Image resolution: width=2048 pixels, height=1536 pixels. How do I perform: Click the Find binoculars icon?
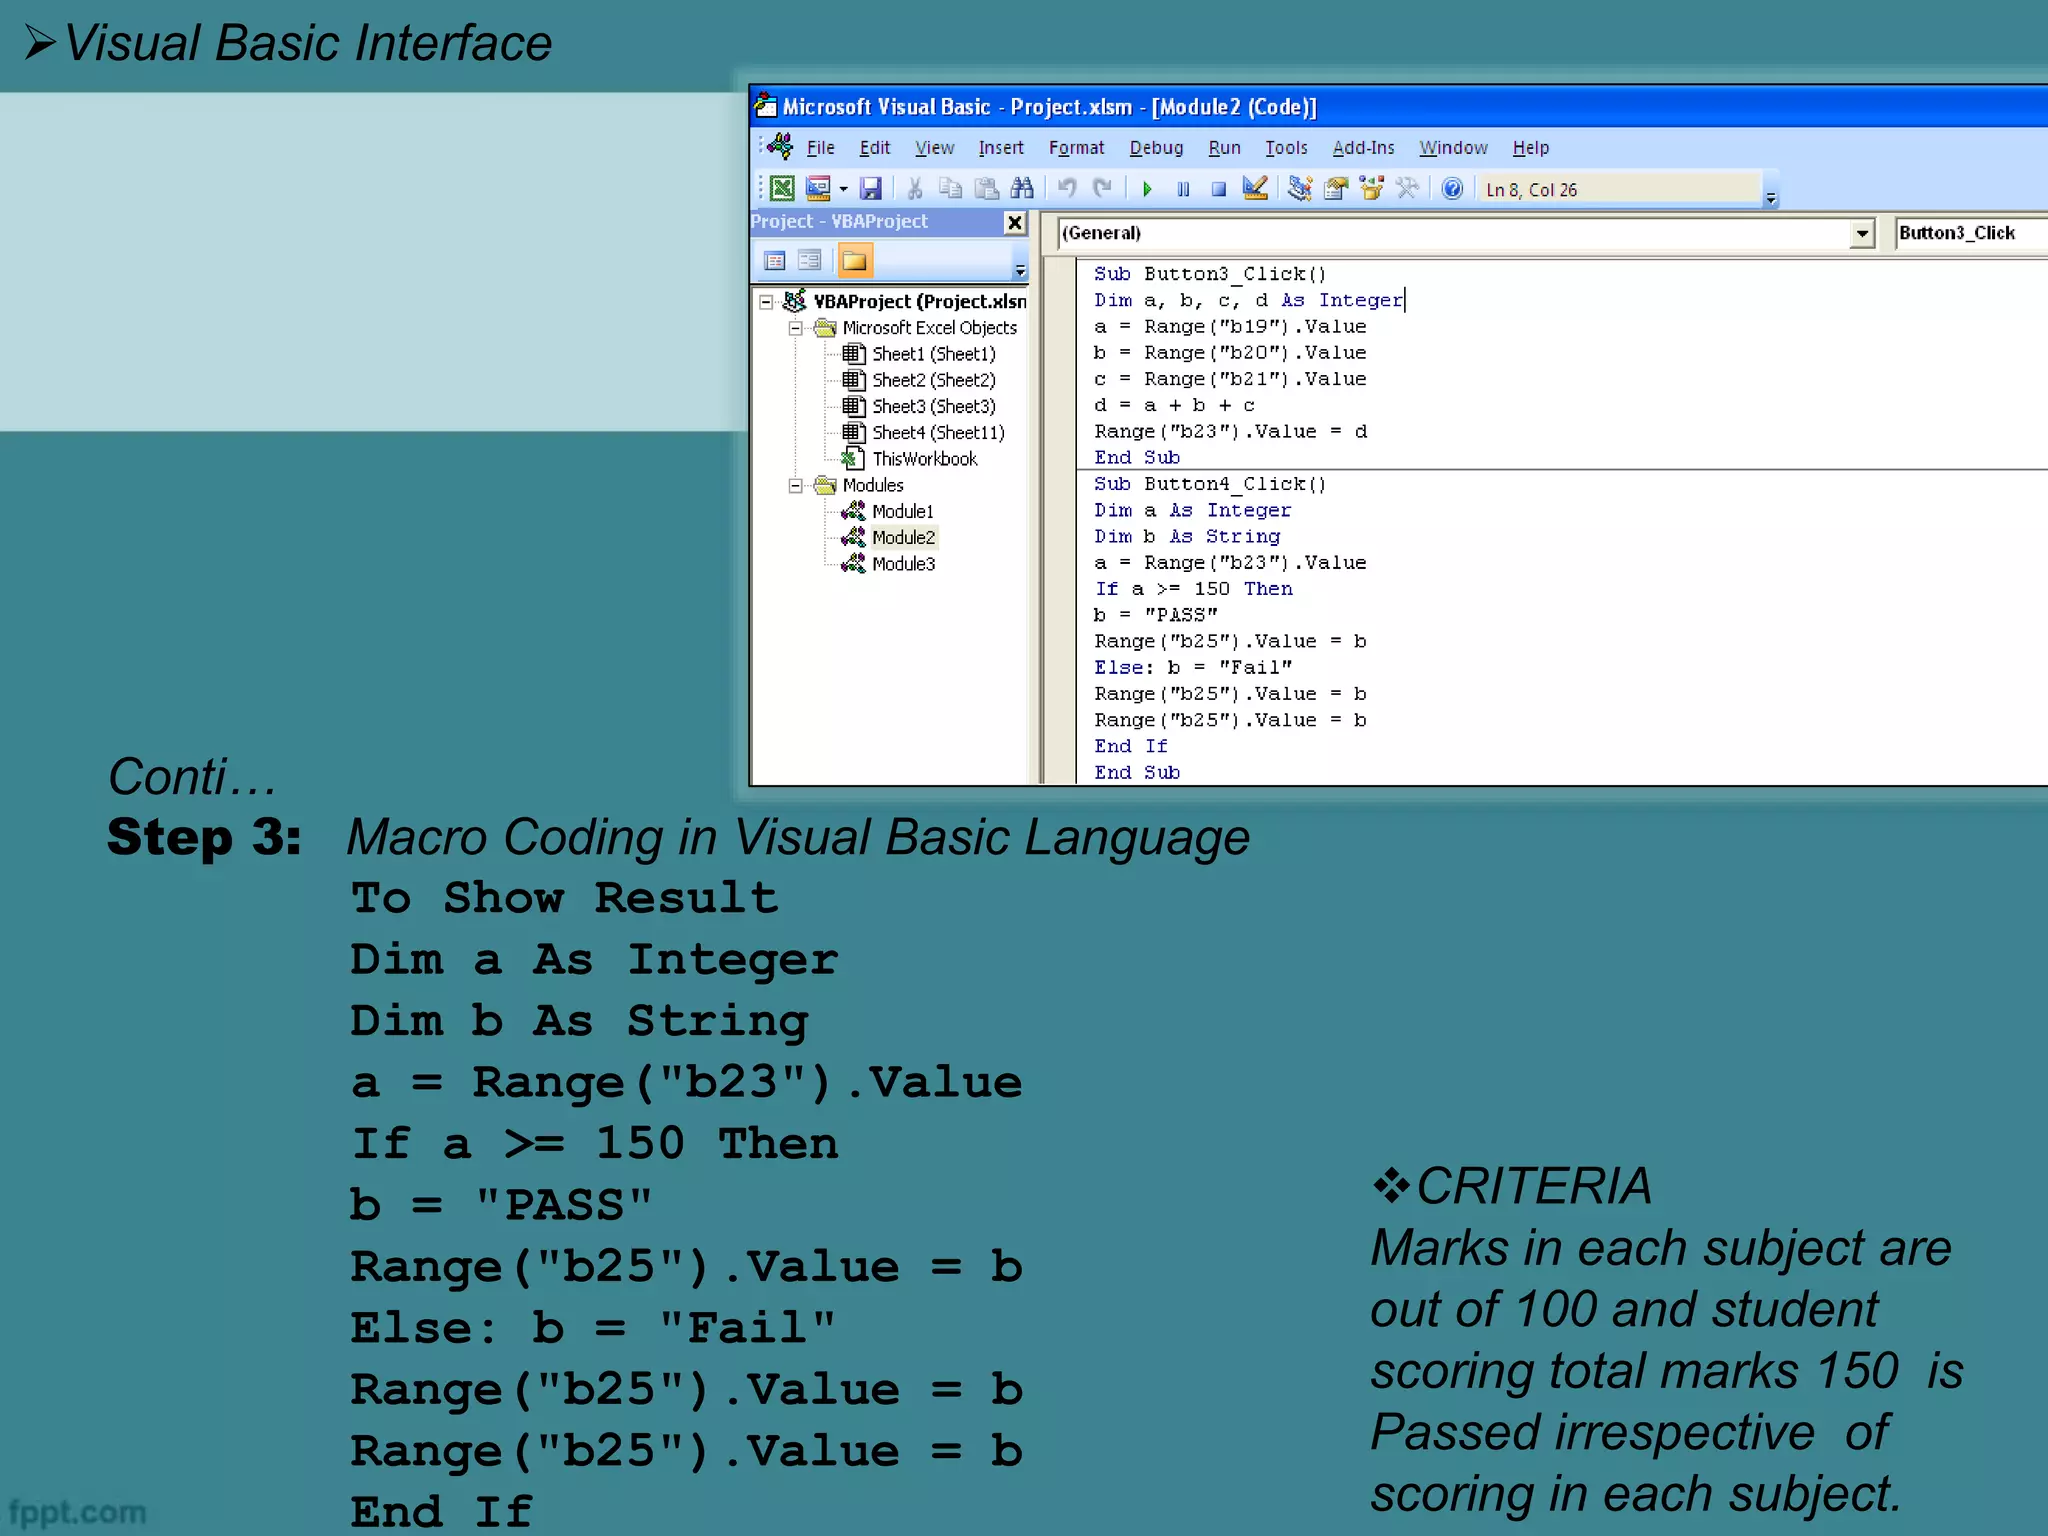1021,188
